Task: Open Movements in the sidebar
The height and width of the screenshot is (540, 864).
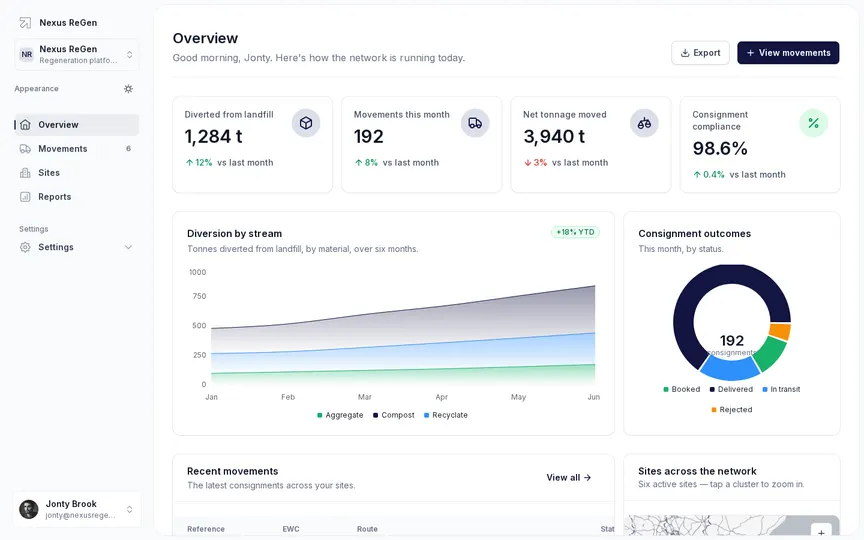Action: coord(77,149)
